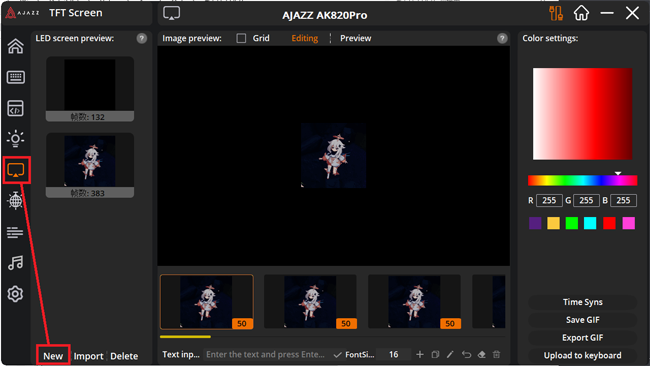
Task: Switch to Preview mode
Action: click(x=356, y=38)
